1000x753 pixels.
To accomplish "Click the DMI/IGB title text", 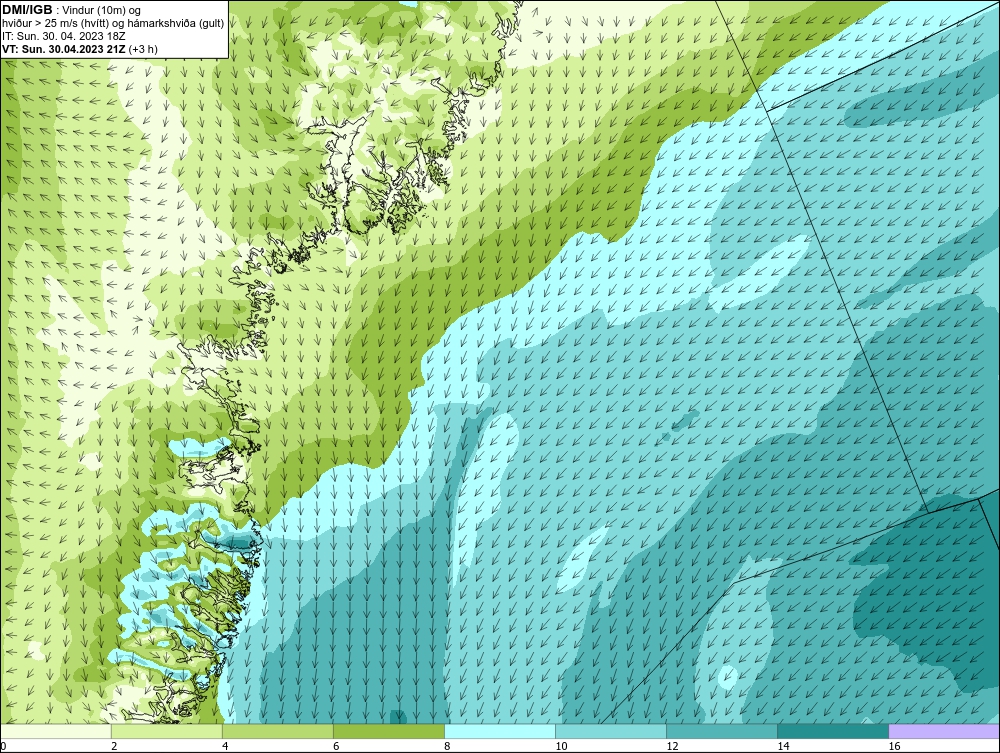I will (x=27, y=10).
